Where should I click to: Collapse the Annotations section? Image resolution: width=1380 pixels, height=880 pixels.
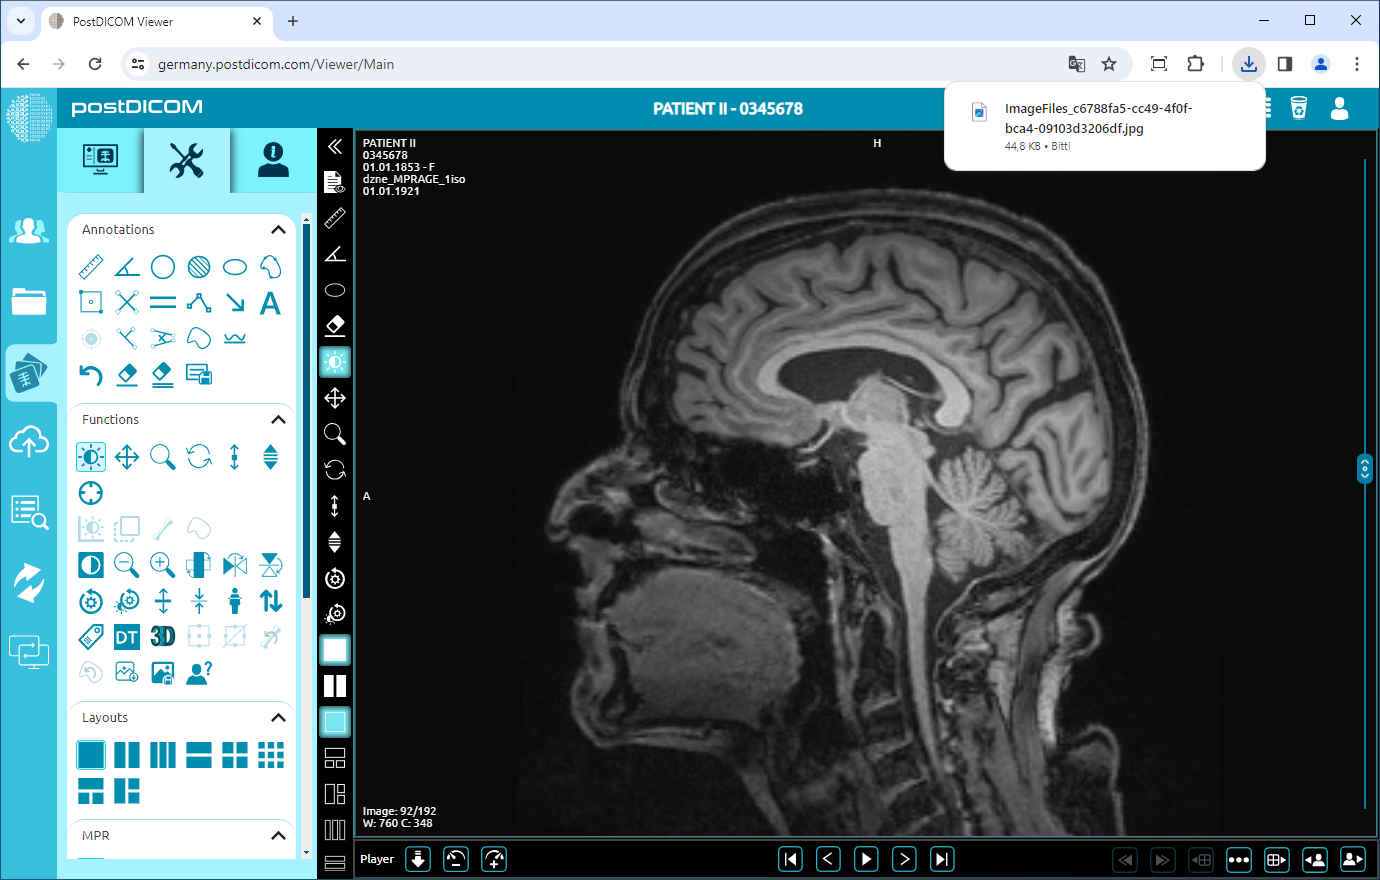pyautogui.click(x=278, y=229)
